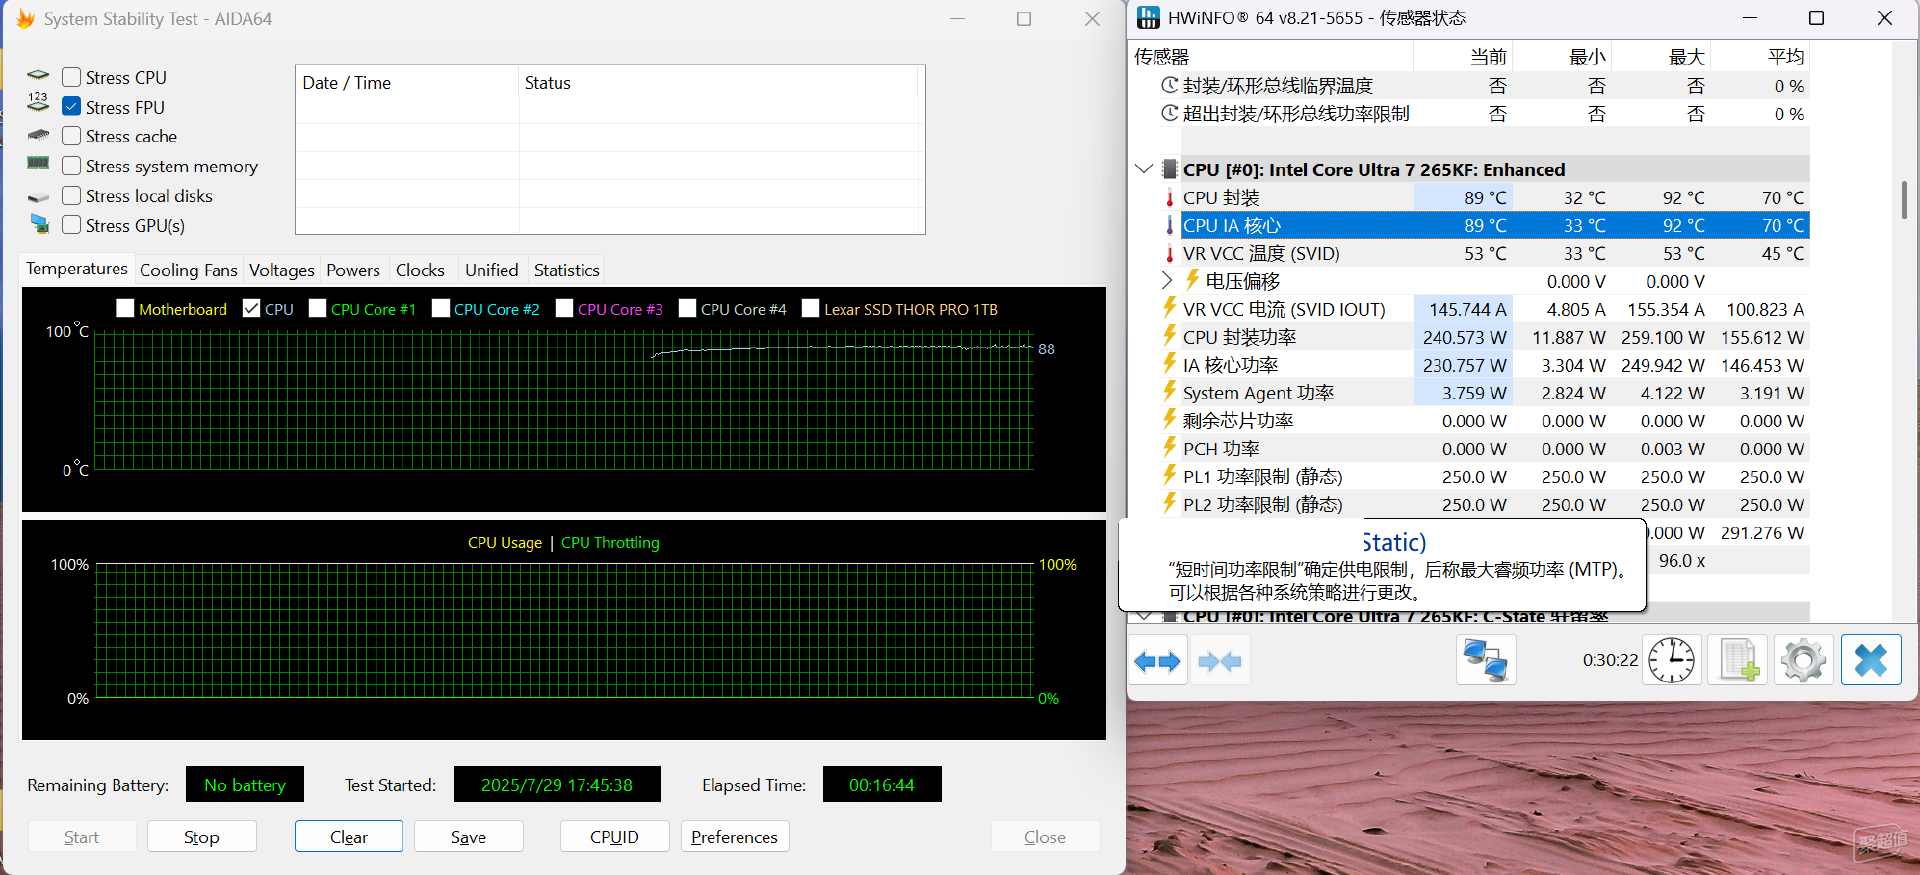Screen dimensions: 1920x875
Task: Toggle CPU Core #4 graph checkbox
Action: click(687, 309)
